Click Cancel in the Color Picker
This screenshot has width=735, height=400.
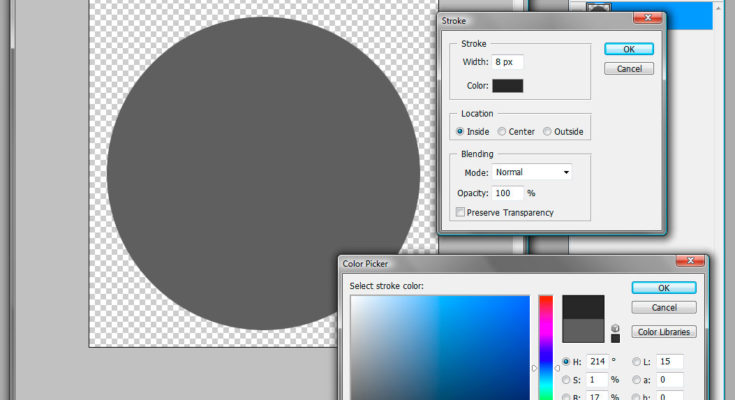point(664,308)
